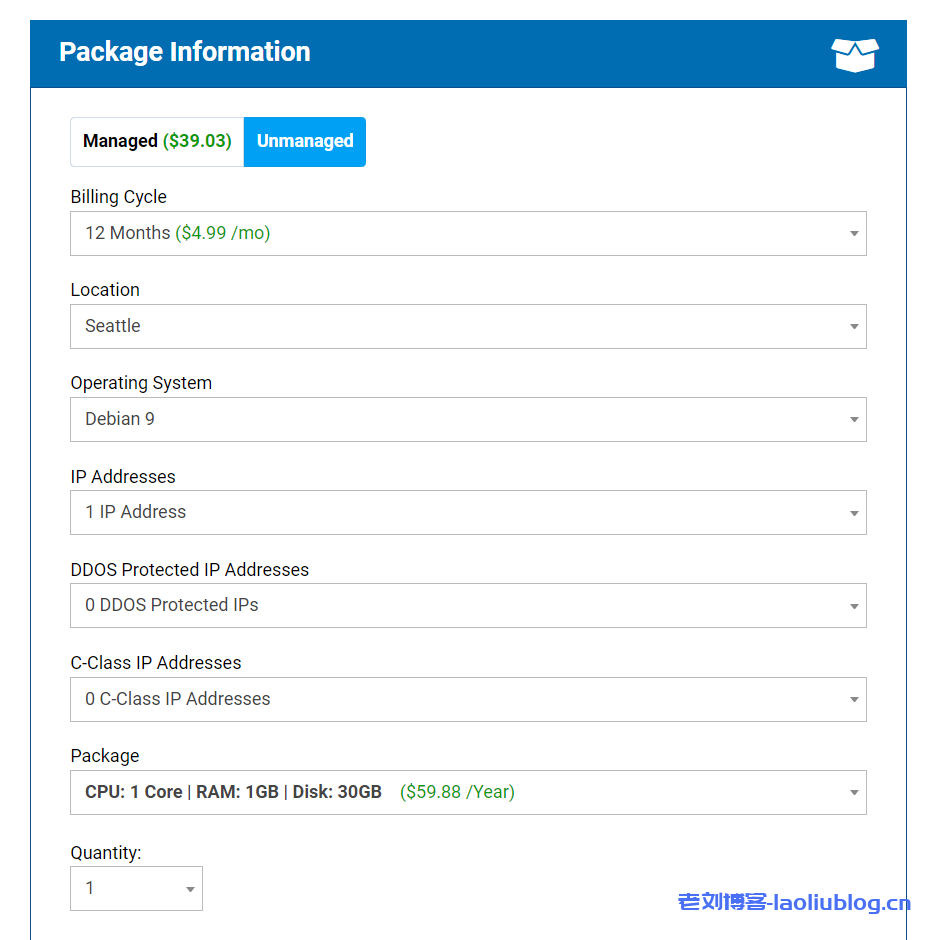Expand the 1 IP Address dropdown

tap(467, 513)
